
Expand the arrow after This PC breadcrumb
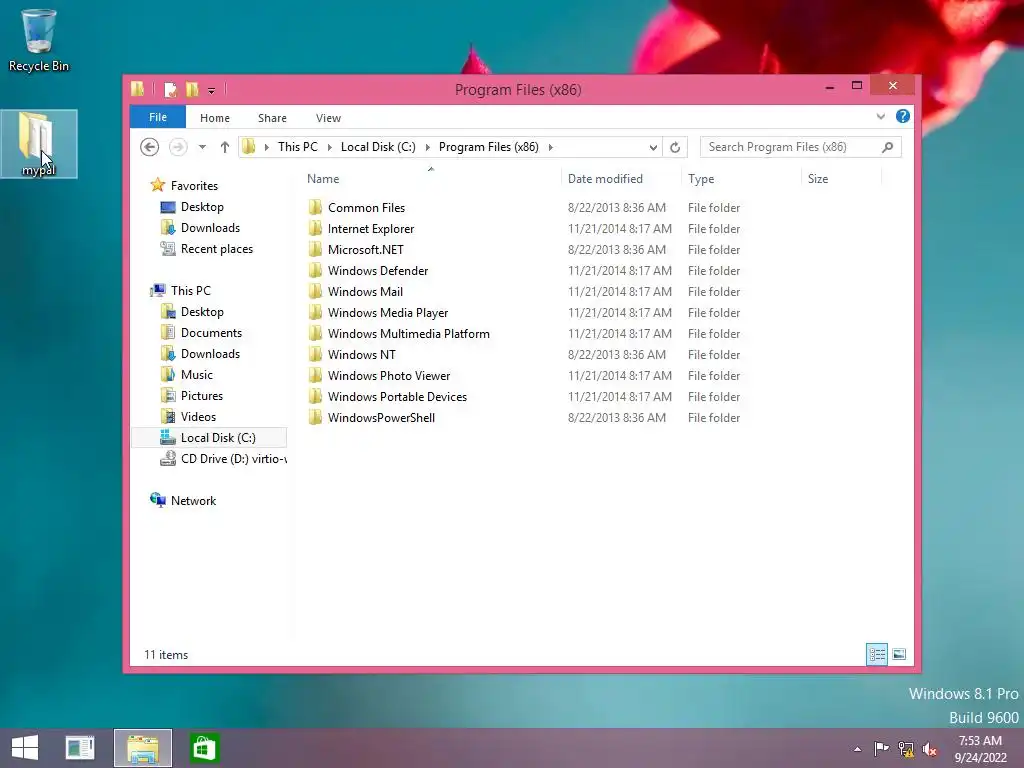[x=329, y=147]
